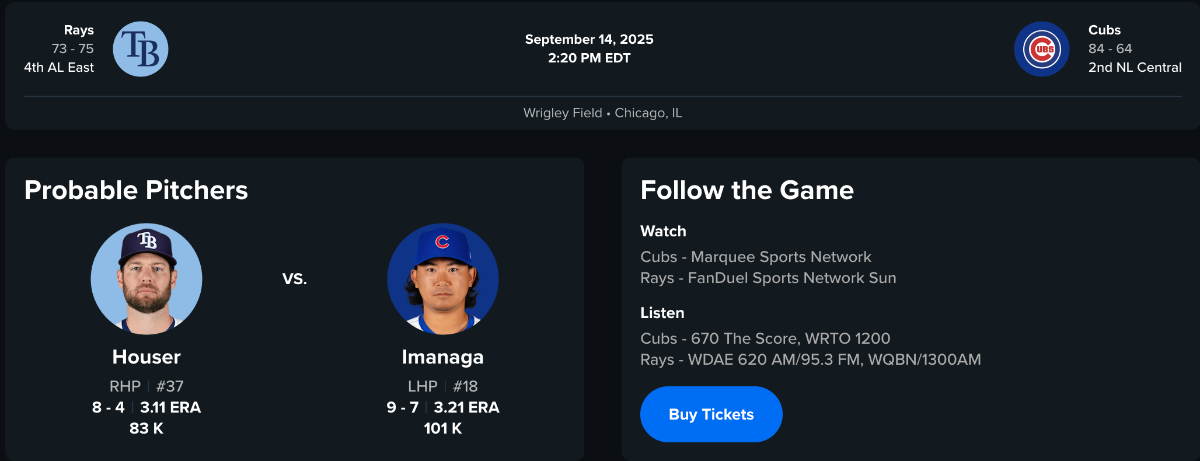Click the Houser pitcher name

click(x=146, y=357)
